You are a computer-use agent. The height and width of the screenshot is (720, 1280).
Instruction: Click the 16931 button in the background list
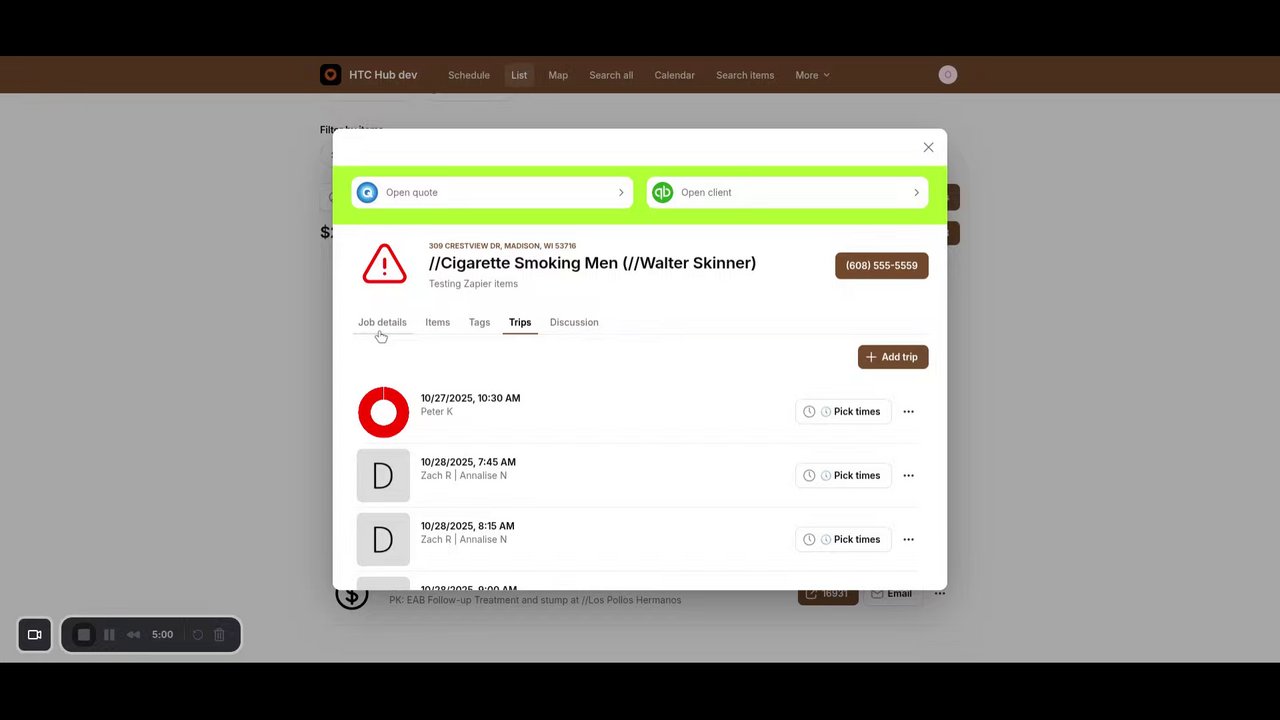pos(828,594)
